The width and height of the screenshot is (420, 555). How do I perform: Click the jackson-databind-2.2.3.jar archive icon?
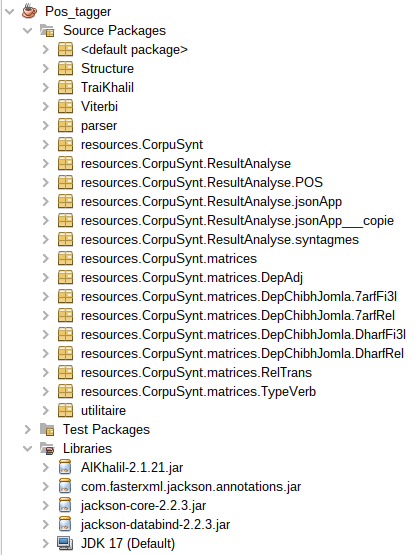coord(65,524)
